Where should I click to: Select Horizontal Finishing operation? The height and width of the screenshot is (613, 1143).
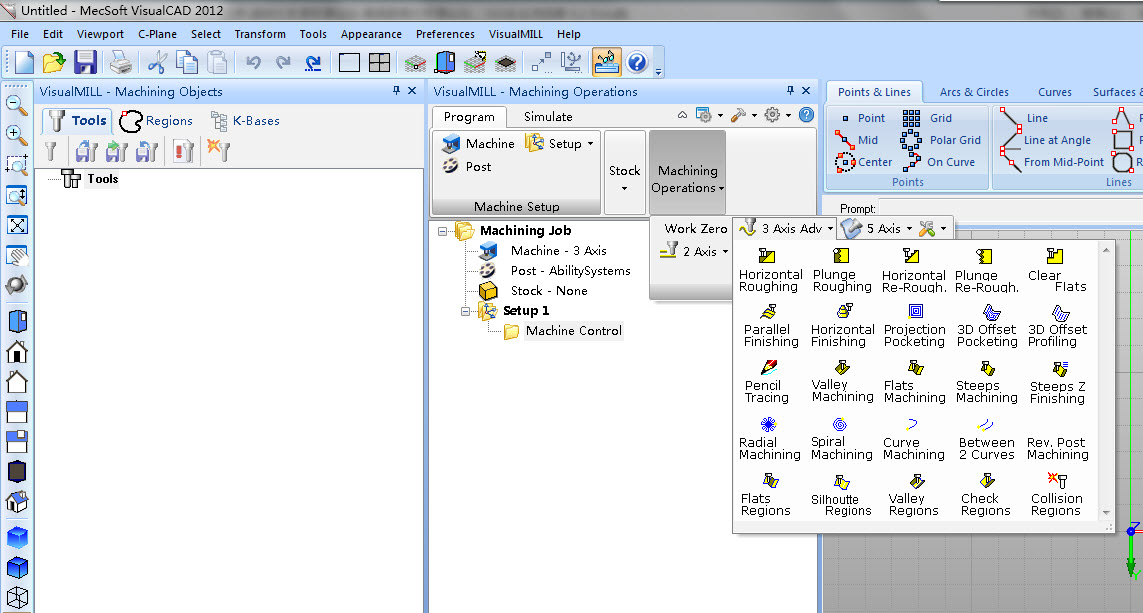click(842, 326)
